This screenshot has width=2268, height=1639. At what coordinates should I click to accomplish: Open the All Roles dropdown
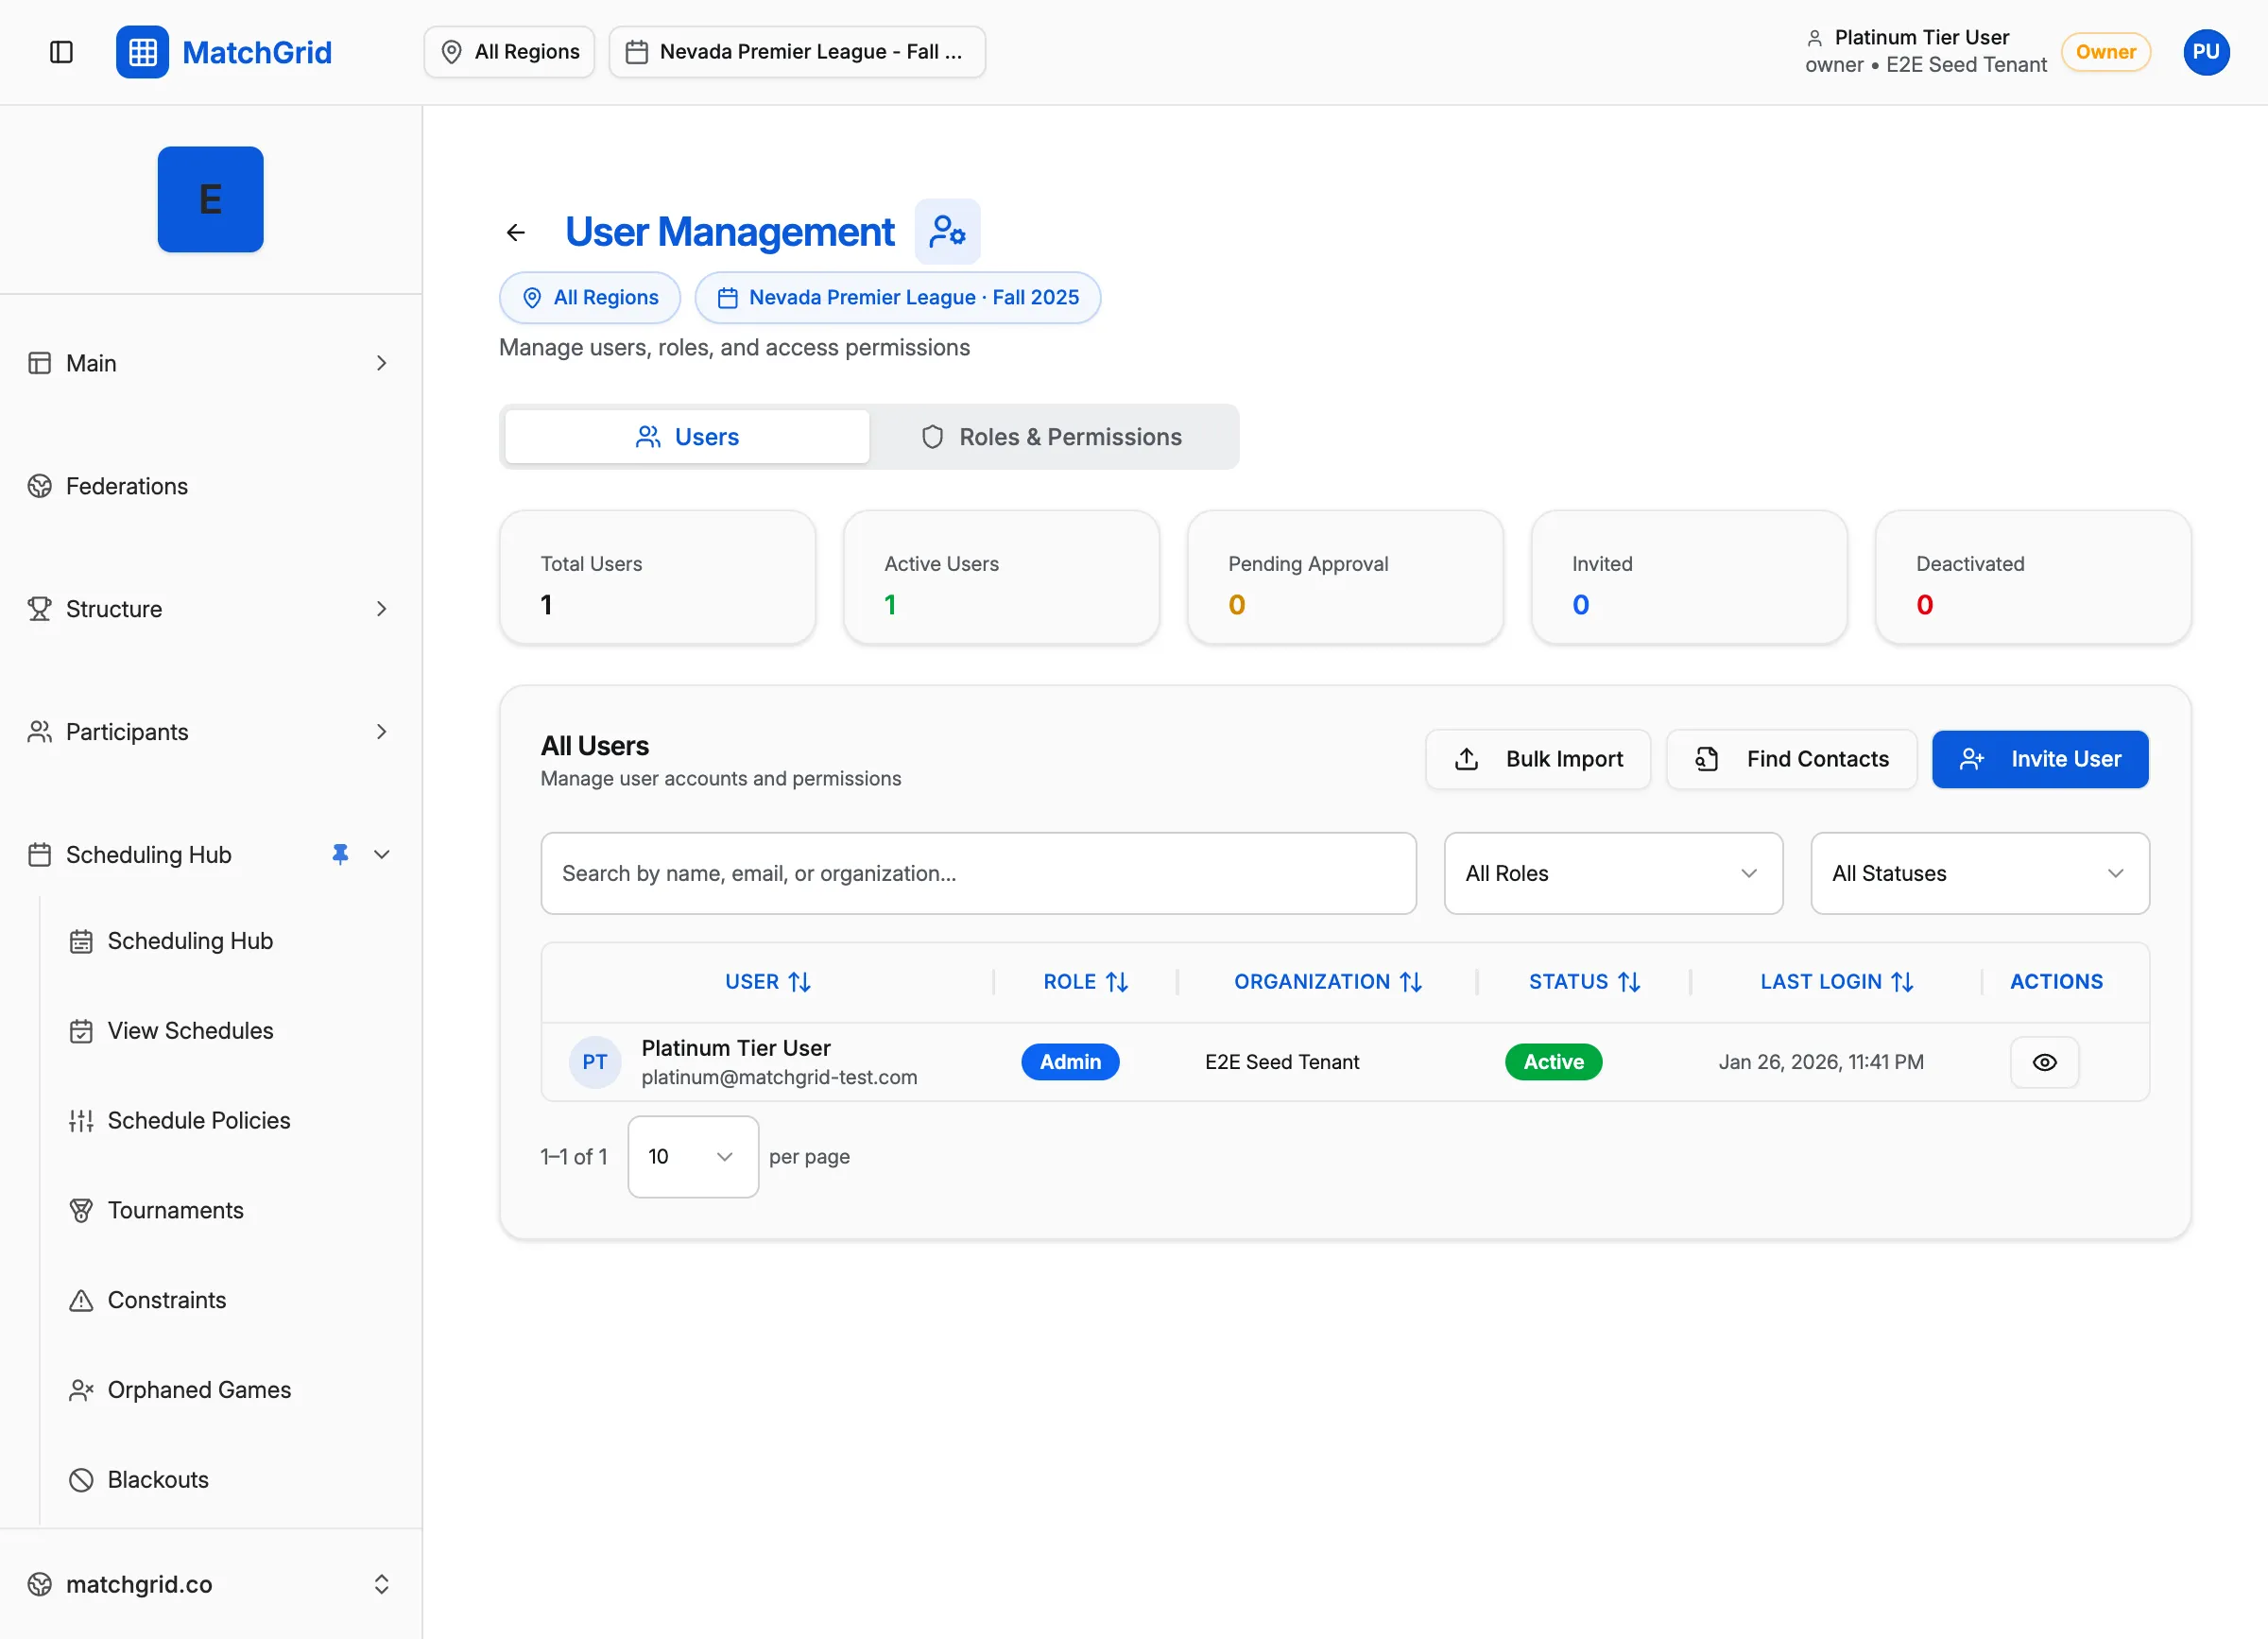(1611, 873)
